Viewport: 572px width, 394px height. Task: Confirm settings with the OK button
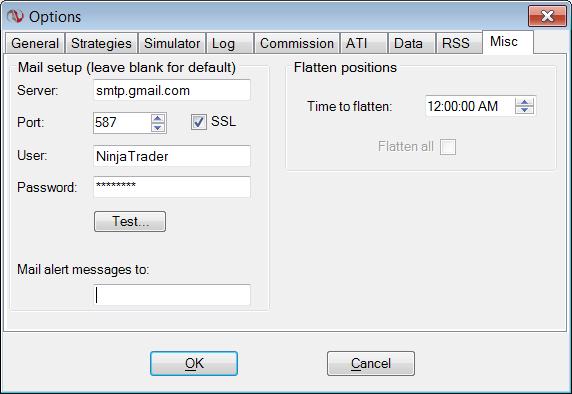point(194,363)
